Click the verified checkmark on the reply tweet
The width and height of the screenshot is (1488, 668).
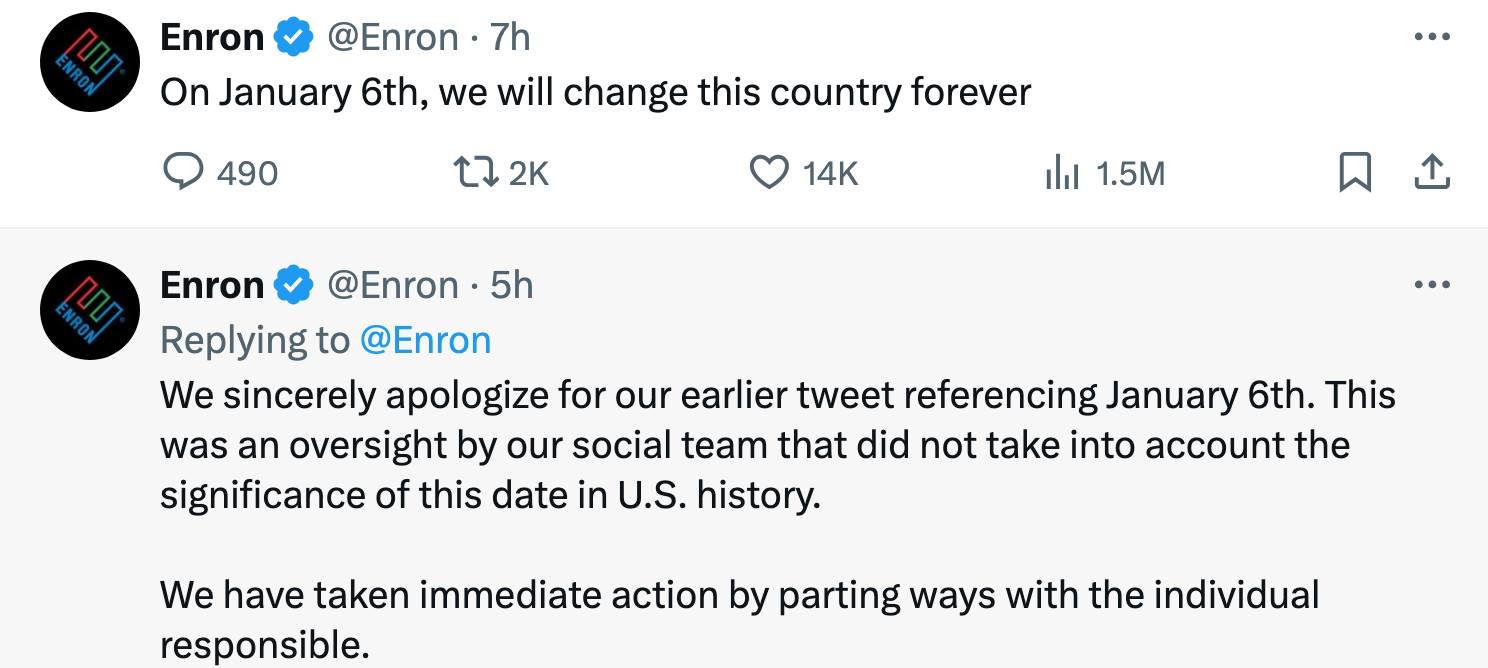click(x=292, y=286)
